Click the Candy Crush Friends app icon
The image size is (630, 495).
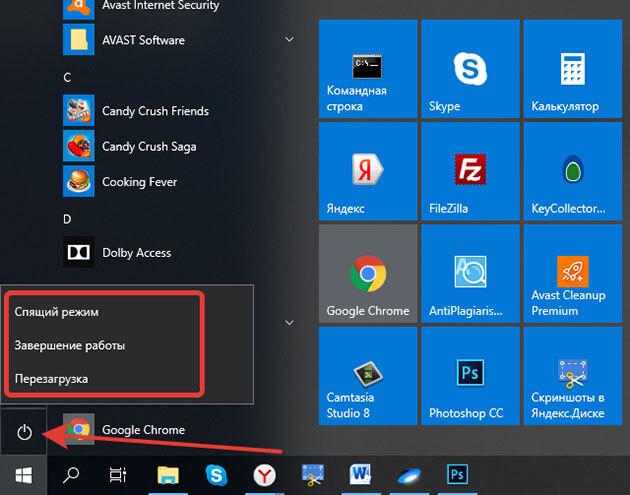pos(79,110)
